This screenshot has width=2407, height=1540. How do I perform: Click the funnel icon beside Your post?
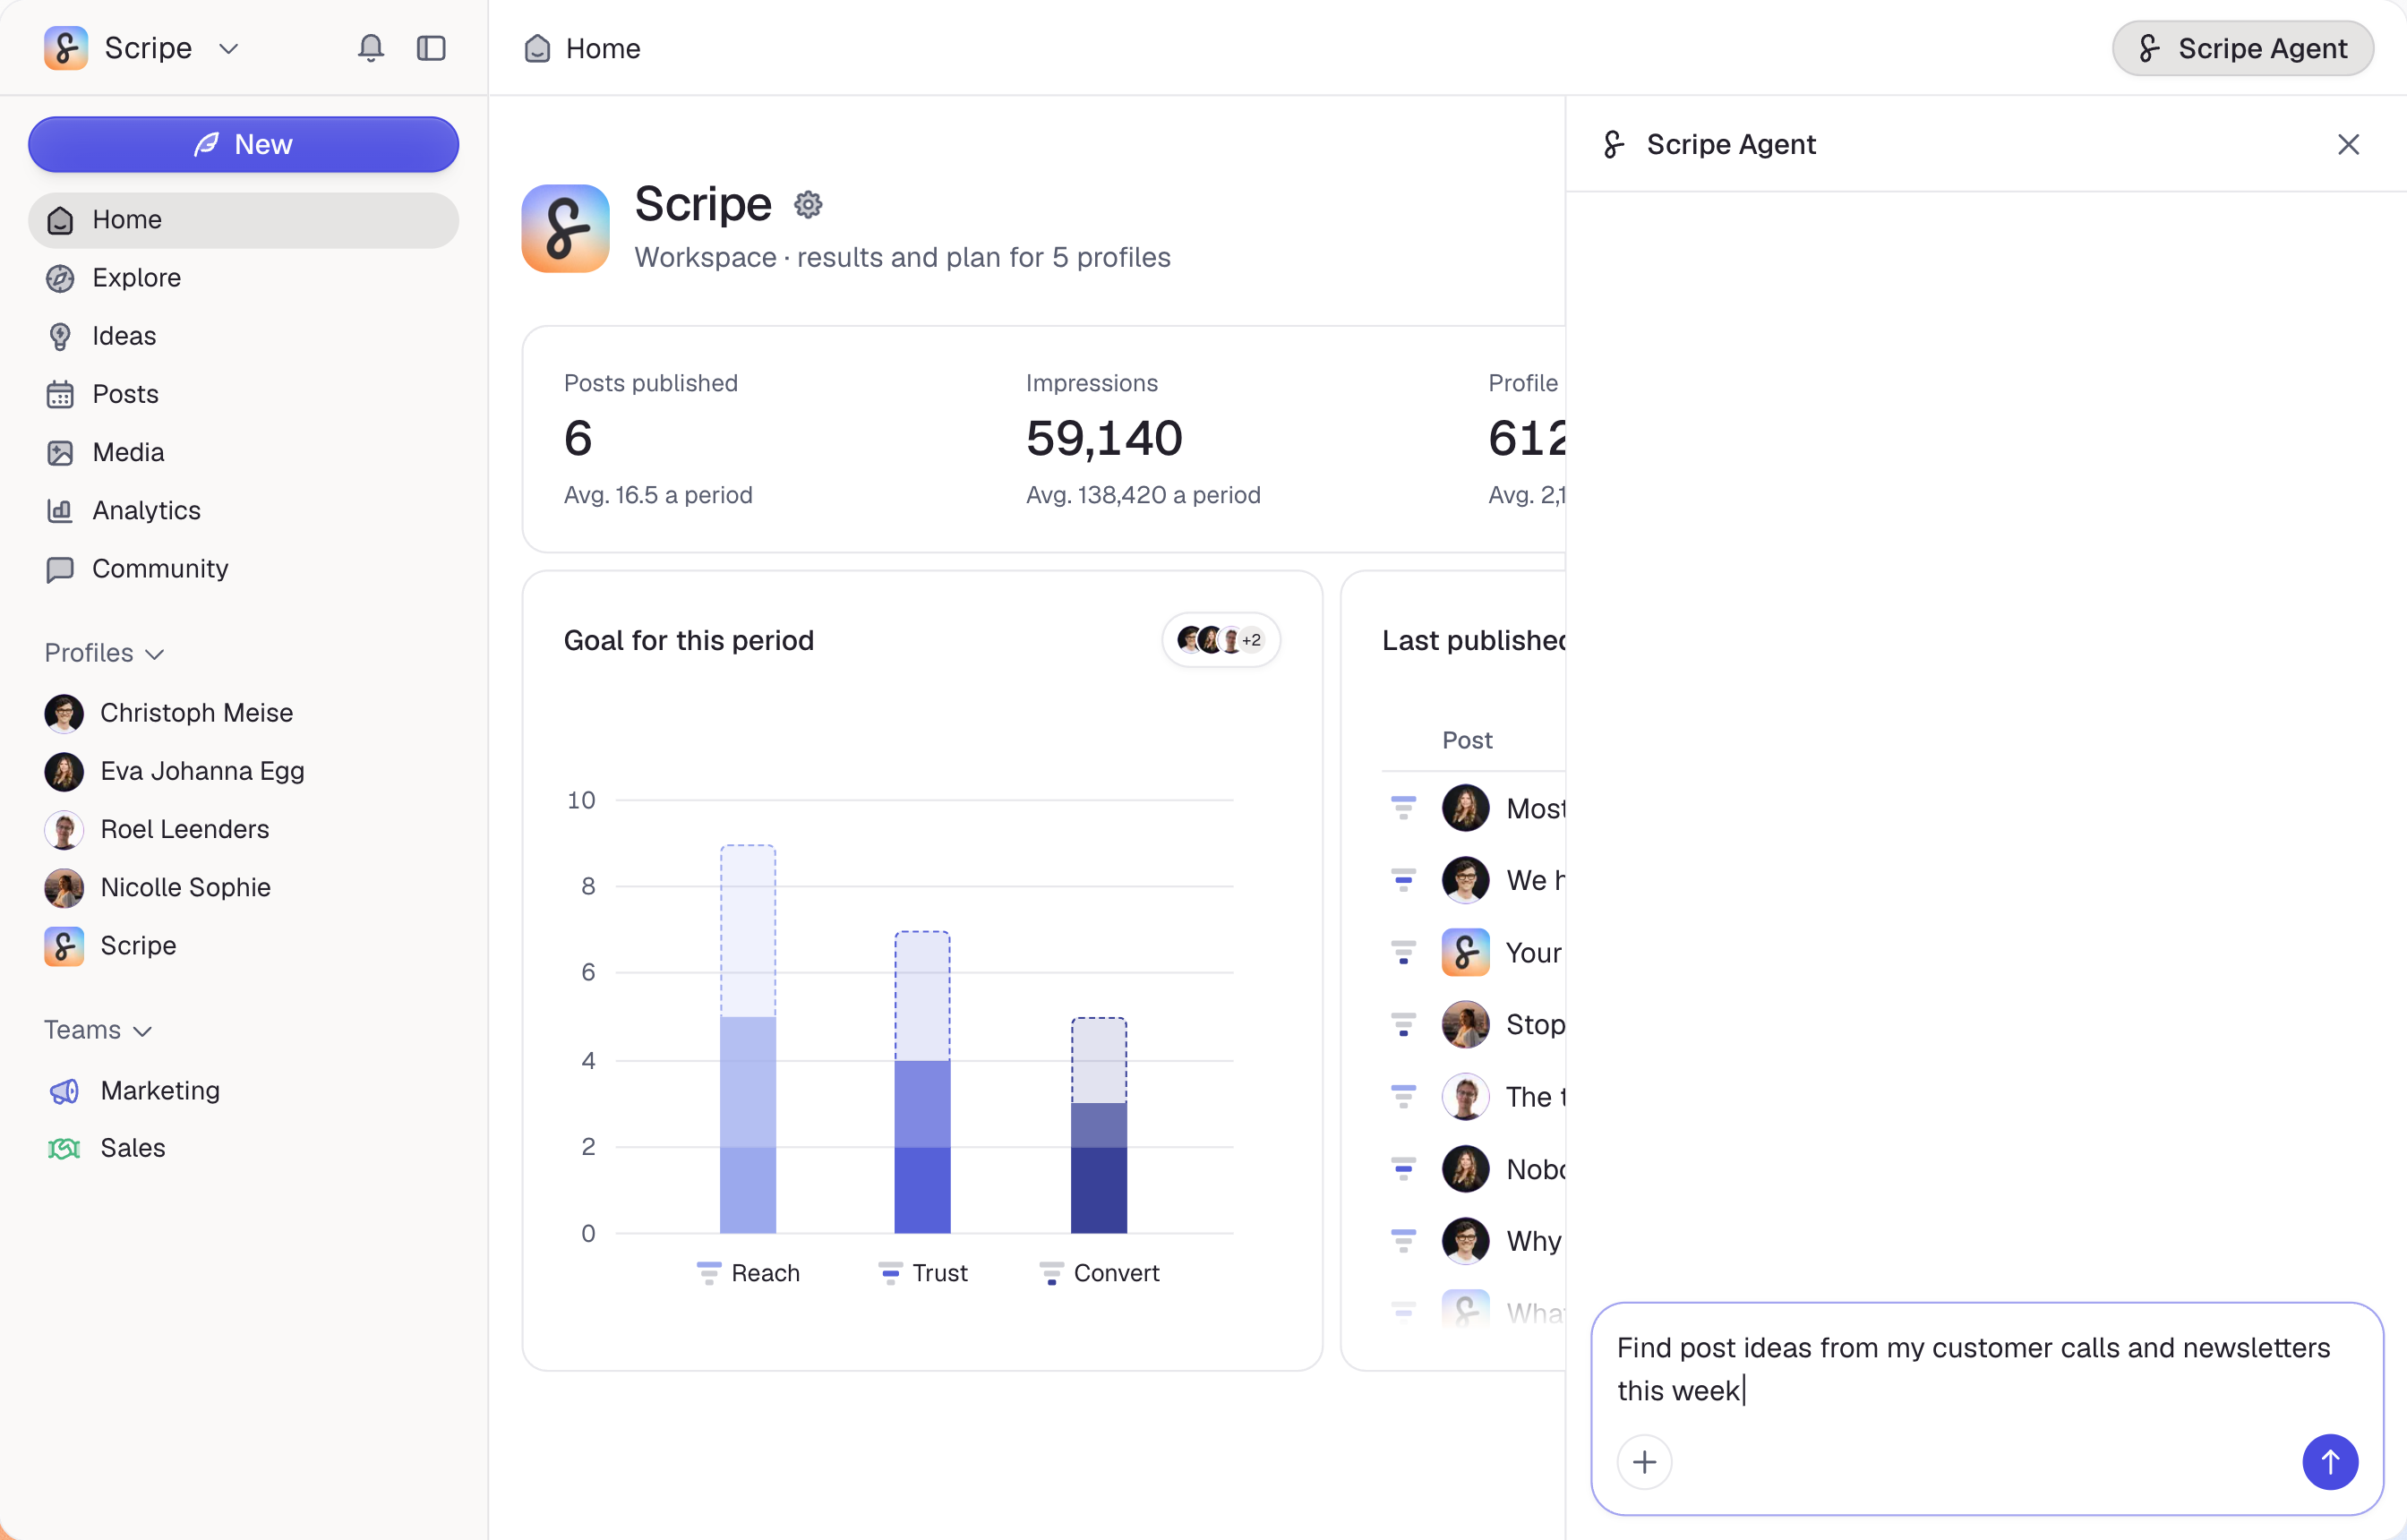[x=1403, y=952]
